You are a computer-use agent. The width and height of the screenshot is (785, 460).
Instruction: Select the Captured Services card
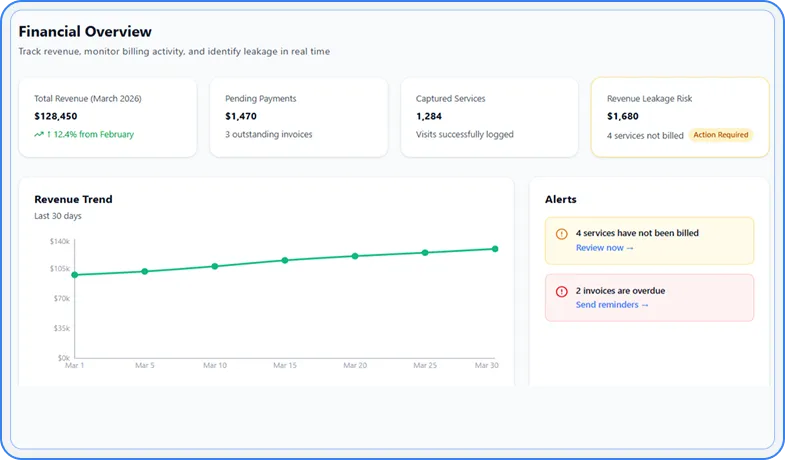pos(489,117)
